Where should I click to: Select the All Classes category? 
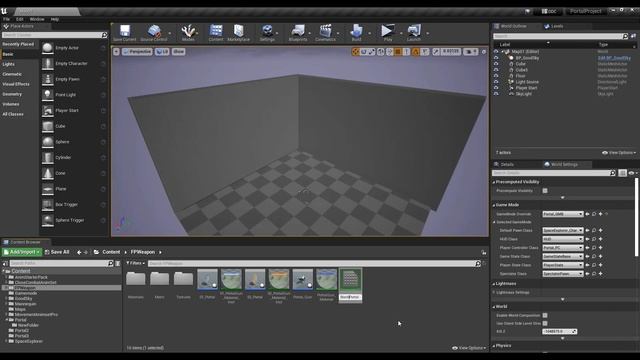coord(13,114)
